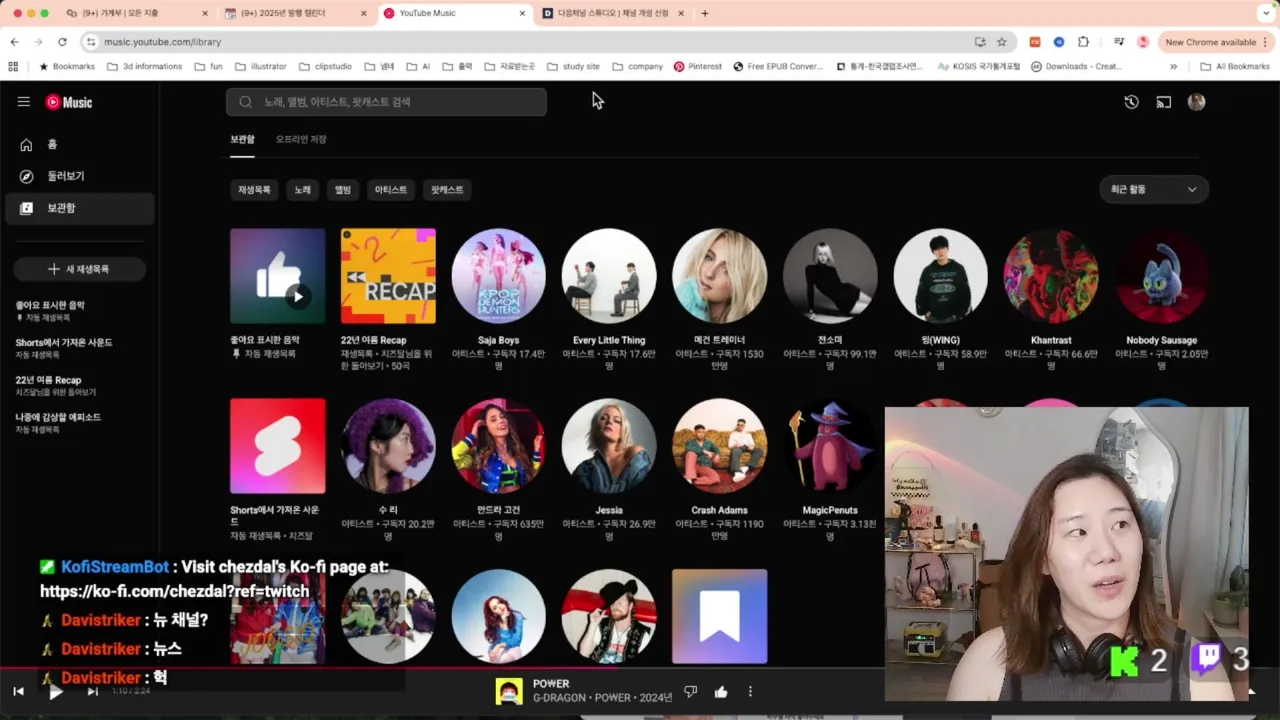This screenshot has height=720, width=1280.
Task: Expand the sort dropdown 최근 활동
Action: pyautogui.click(x=1154, y=189)
